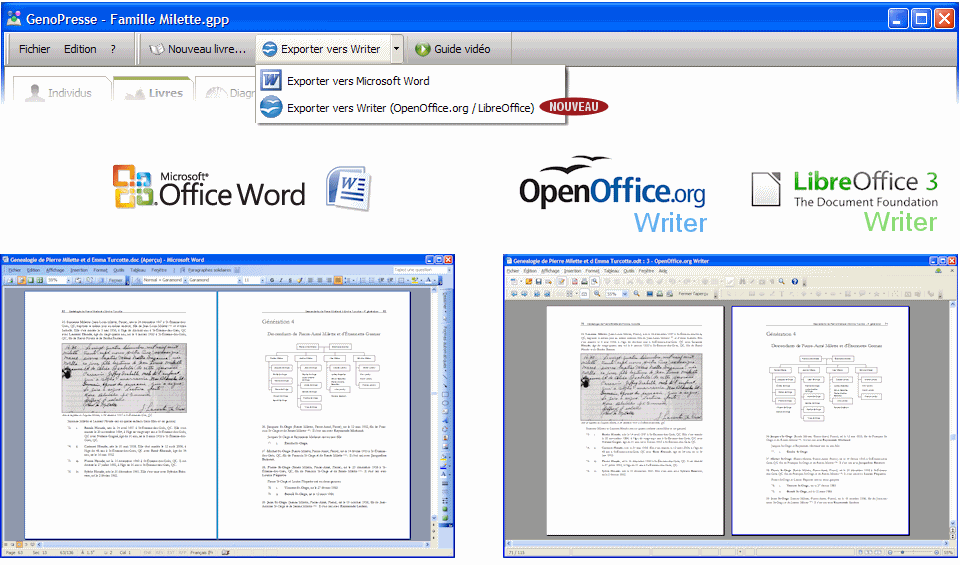Click the full screen icon in OpenOffice preview
Viewport: 960px width, 565px height.
[650, 293]
